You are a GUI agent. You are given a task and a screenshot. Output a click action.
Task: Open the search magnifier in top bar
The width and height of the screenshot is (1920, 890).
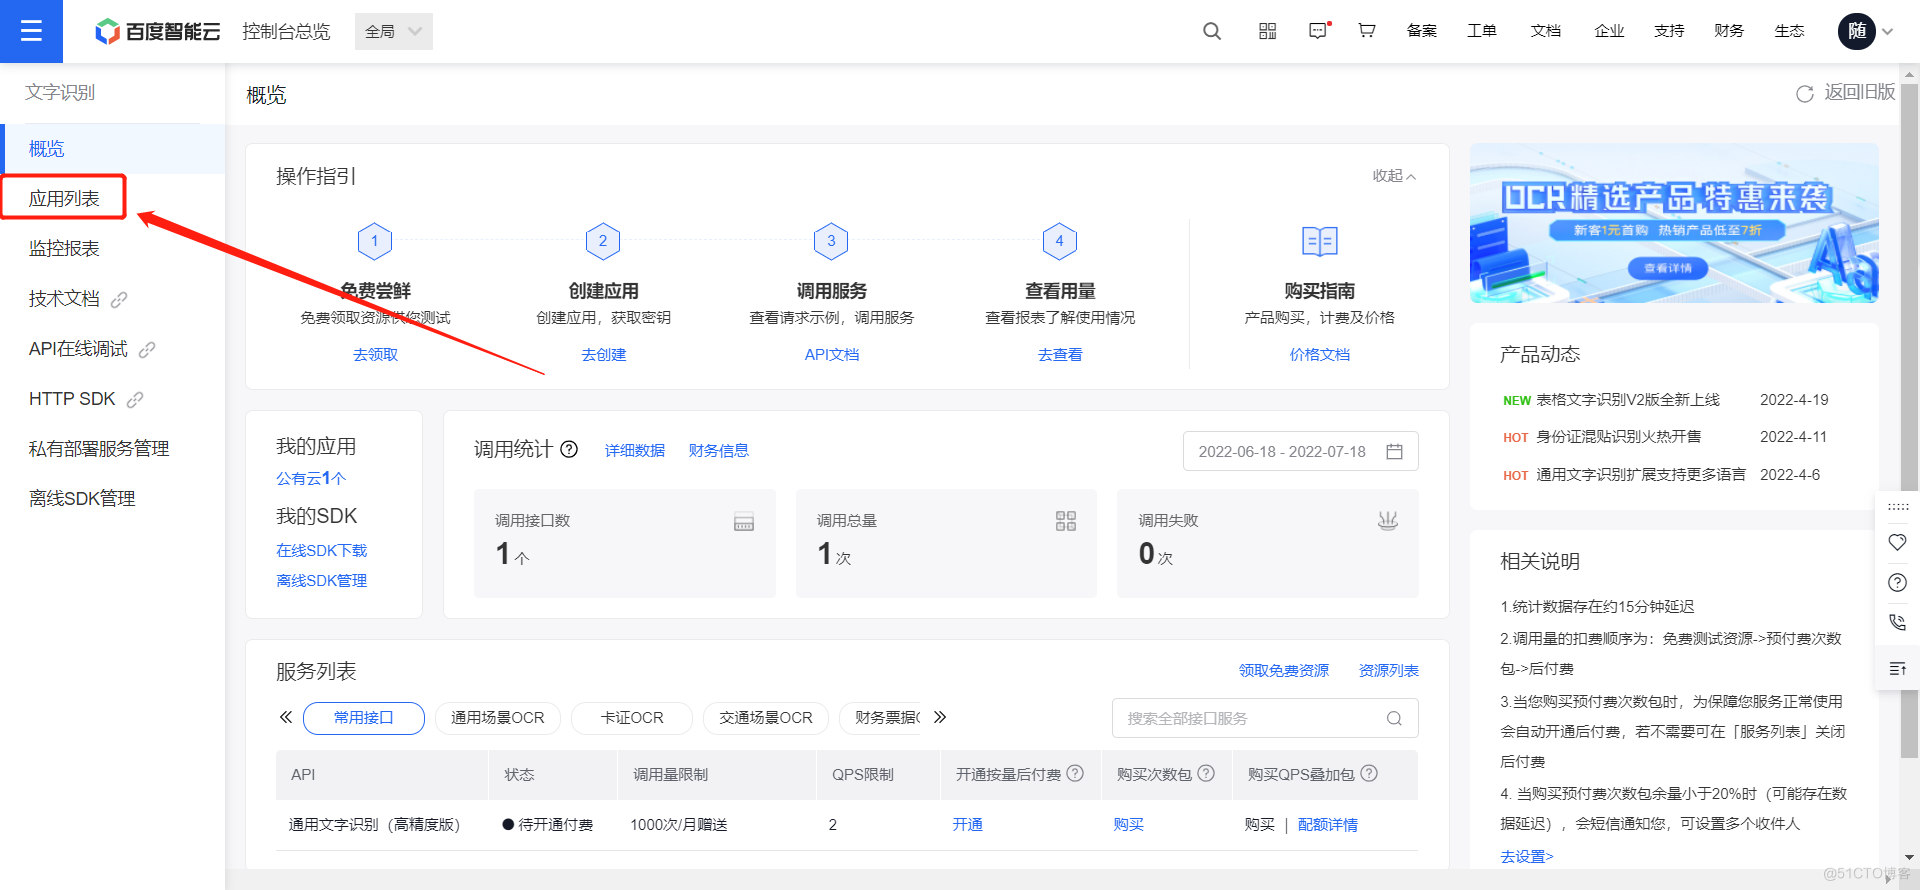point(1212,31)
